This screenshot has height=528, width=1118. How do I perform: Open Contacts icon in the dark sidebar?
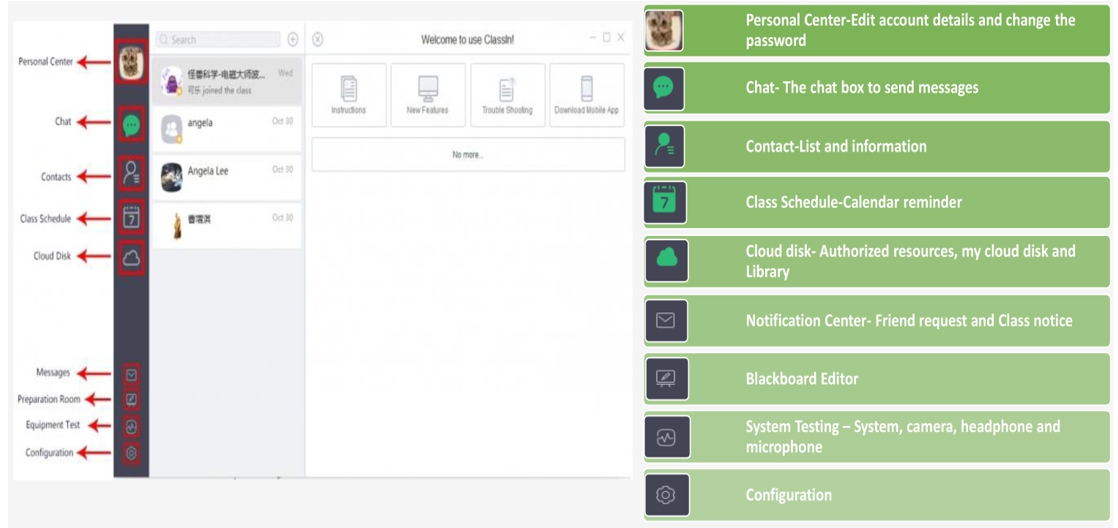tap(131, 173)
